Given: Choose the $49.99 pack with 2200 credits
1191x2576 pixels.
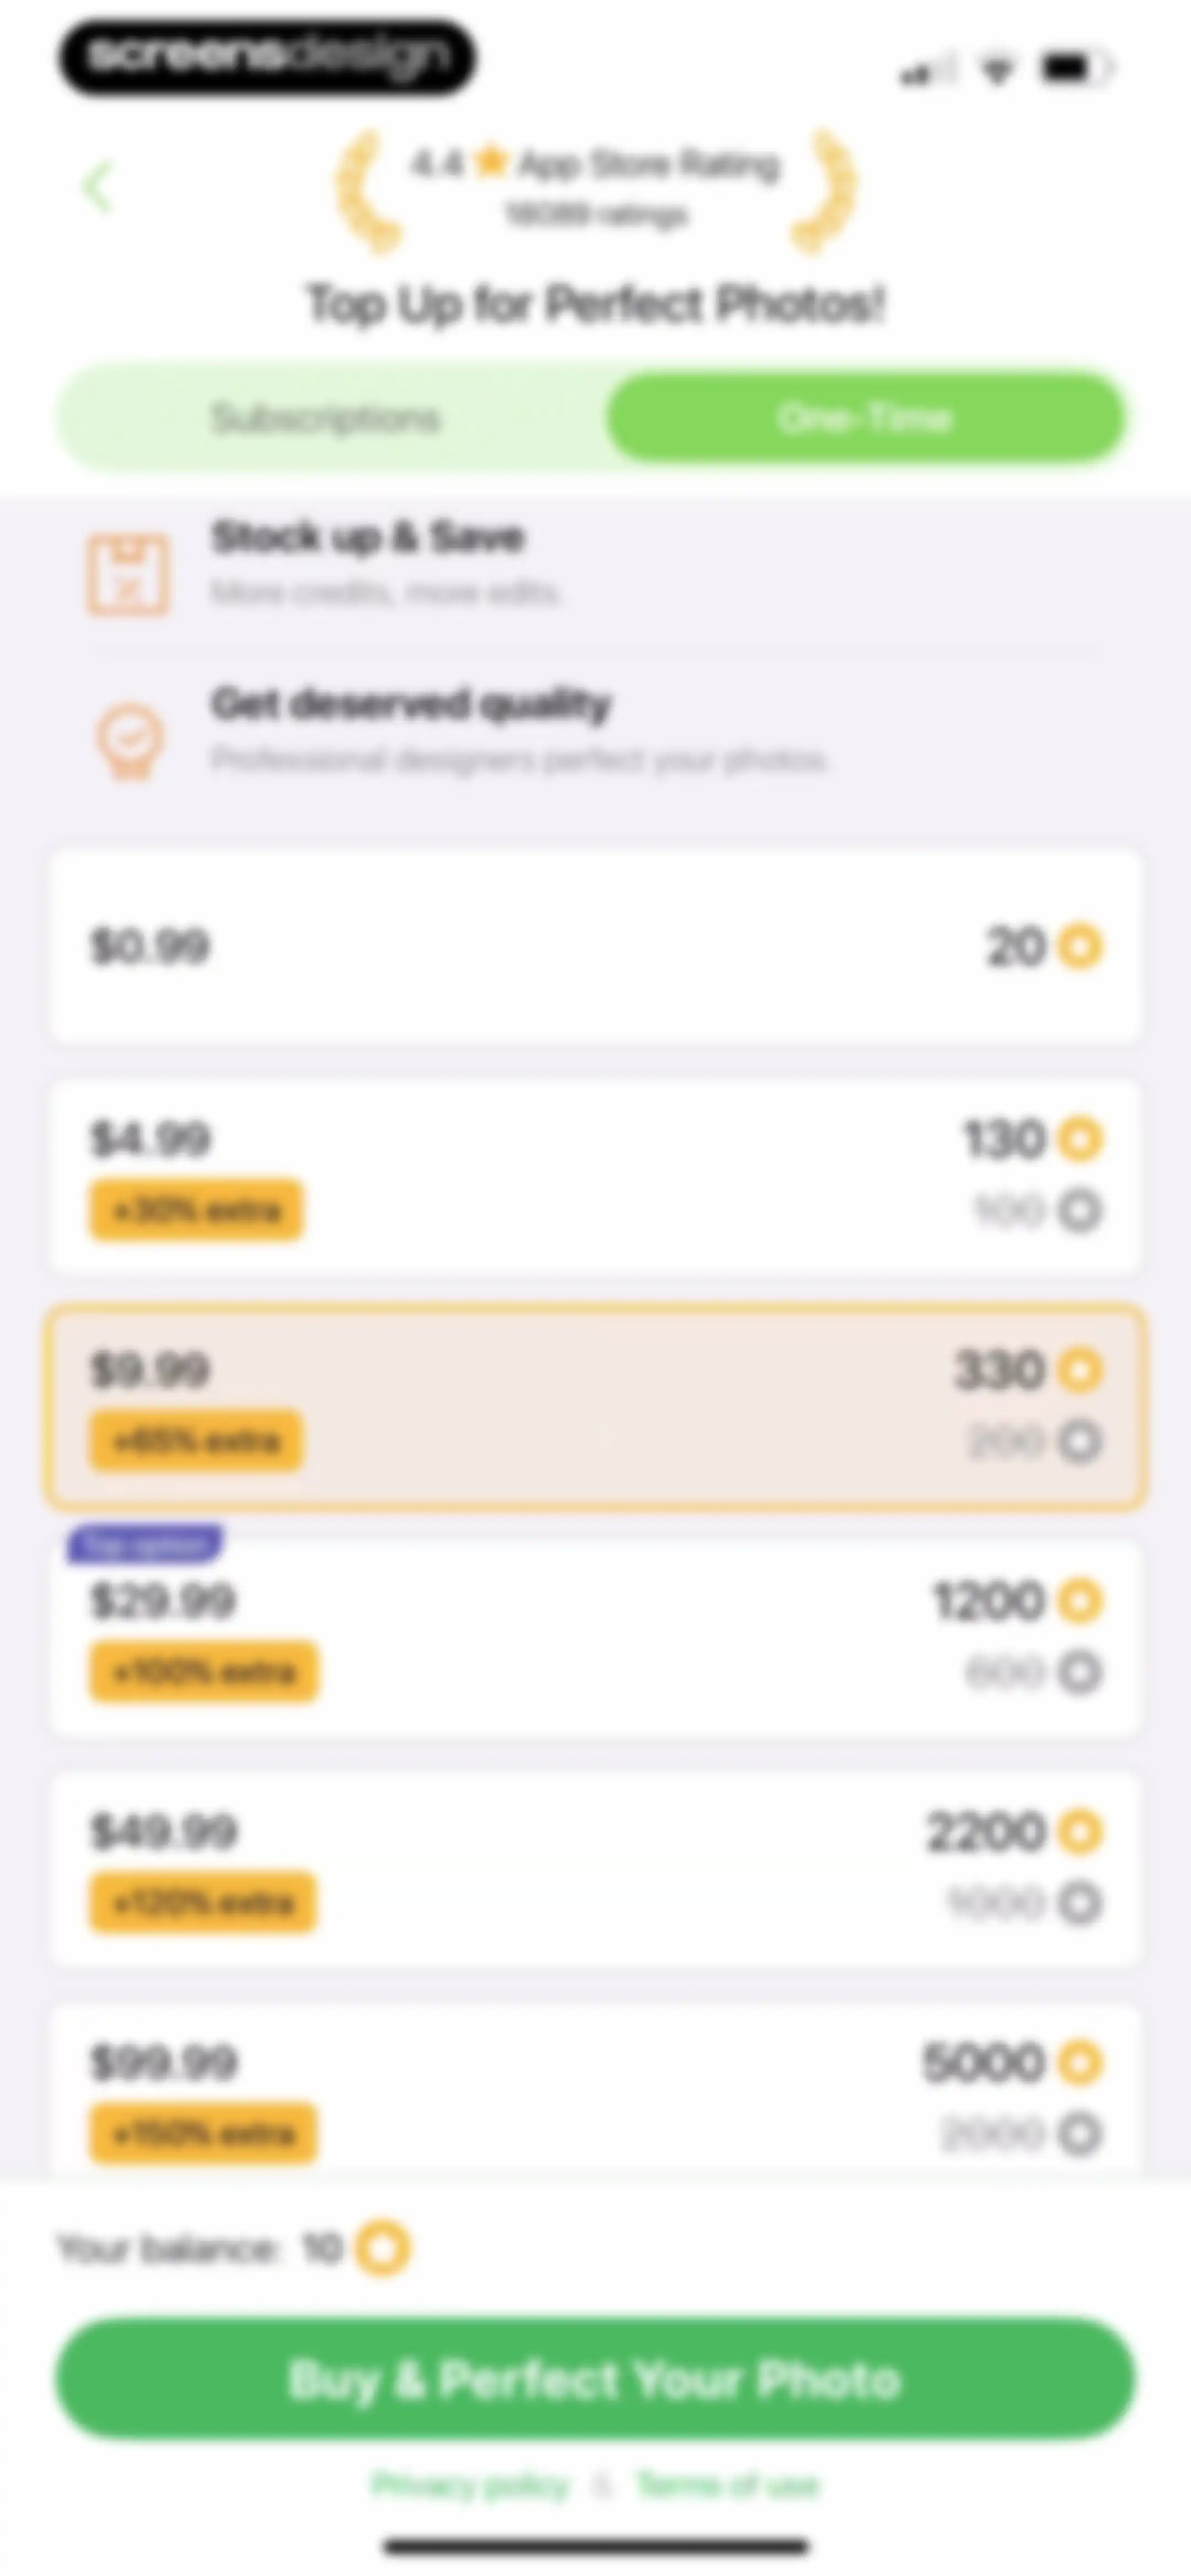Looking at the screenshot, I should pyautogui.click(x=596, y=1868).
